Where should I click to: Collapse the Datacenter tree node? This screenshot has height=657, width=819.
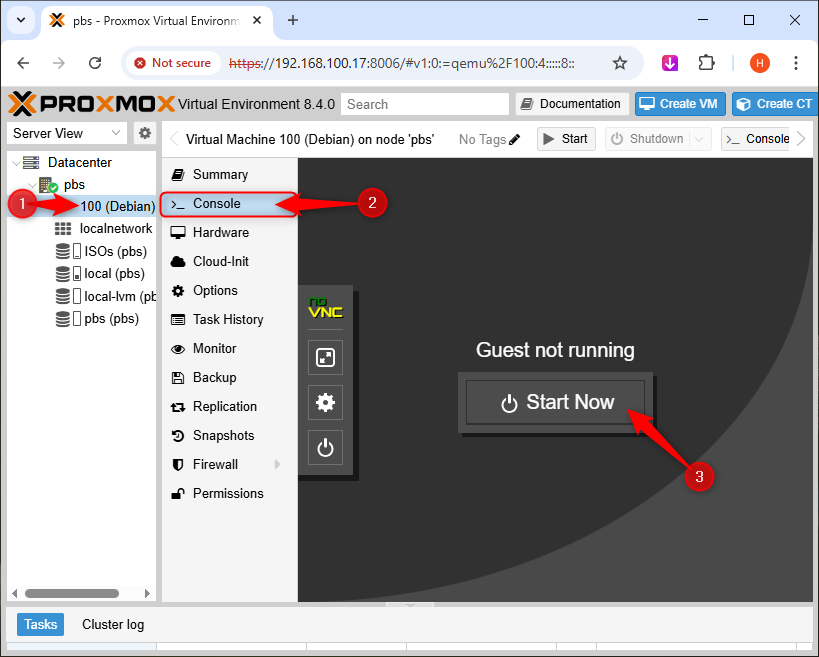click(x=16, y=163)
